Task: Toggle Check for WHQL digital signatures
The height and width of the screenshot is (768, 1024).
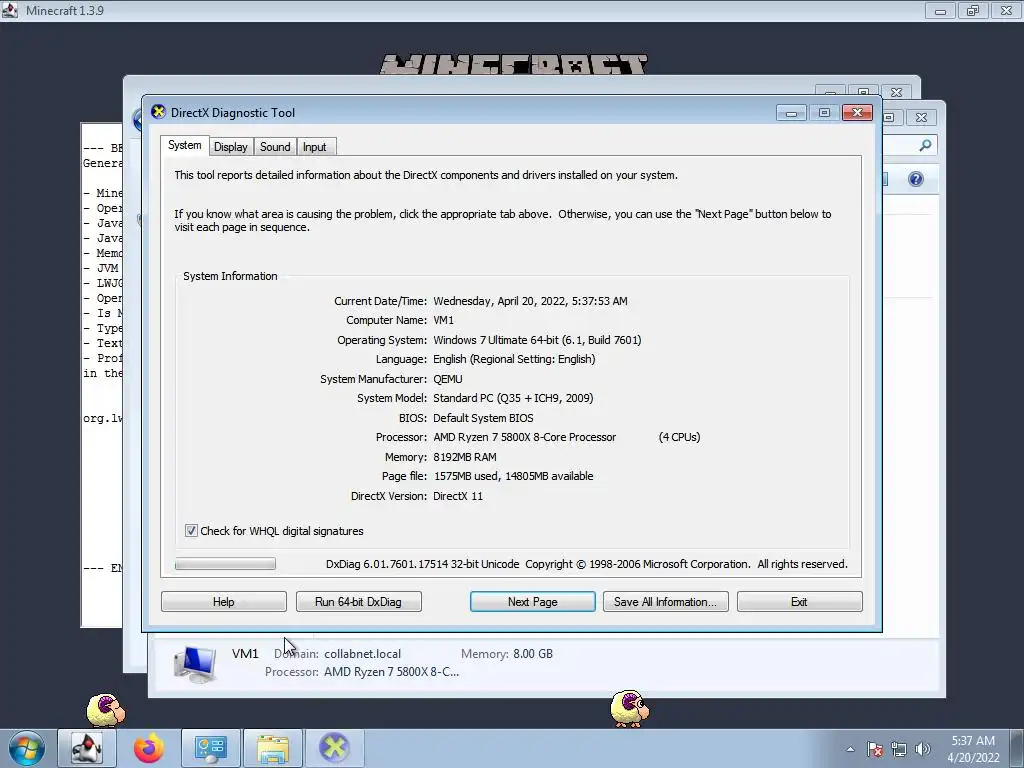Action: [191, 531]
